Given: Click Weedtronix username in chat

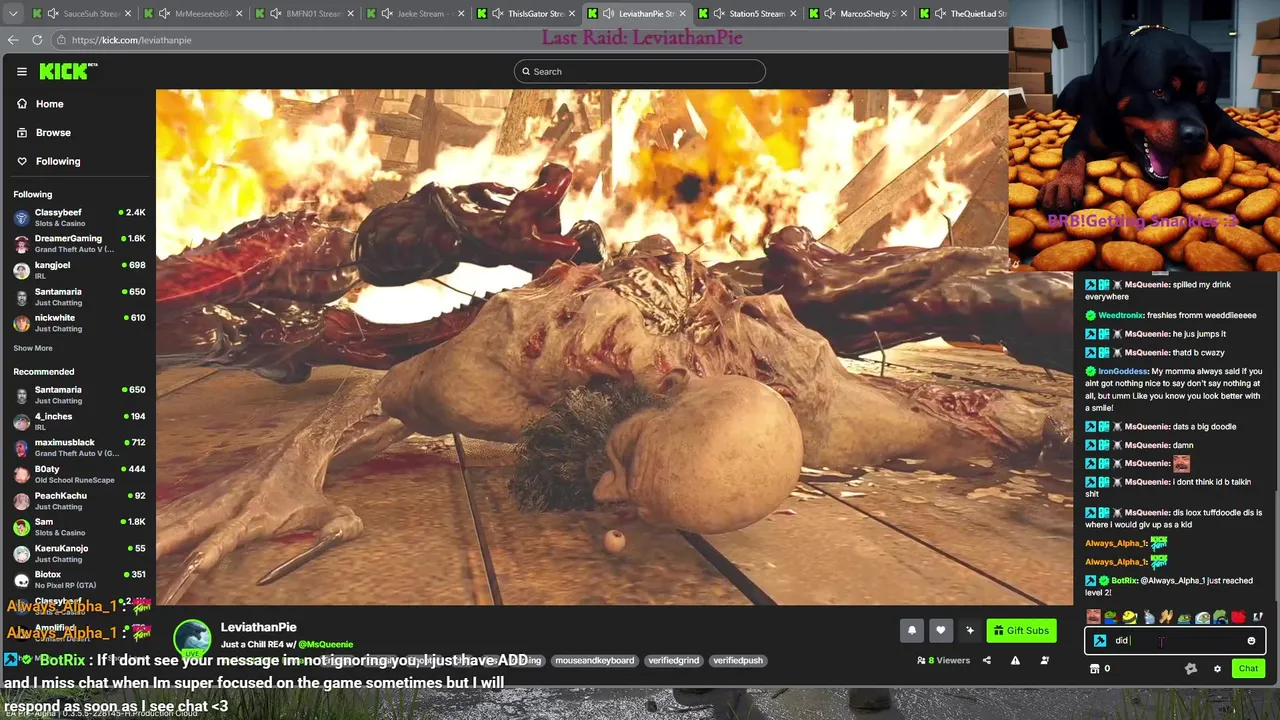Looking at the screenshot, I should [1121, 315].
